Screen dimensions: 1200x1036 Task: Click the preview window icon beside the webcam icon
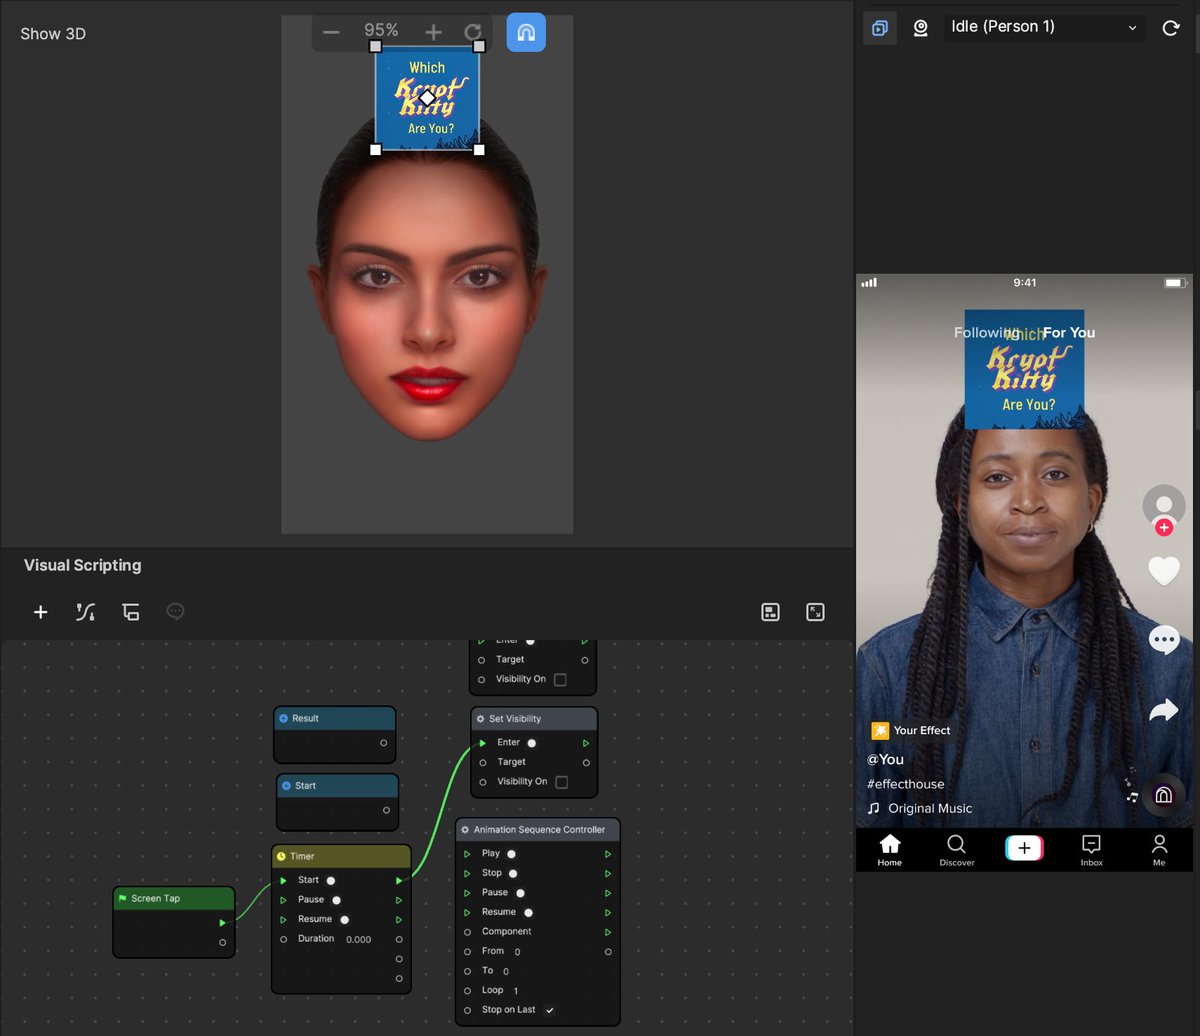[x=880, y=28]
